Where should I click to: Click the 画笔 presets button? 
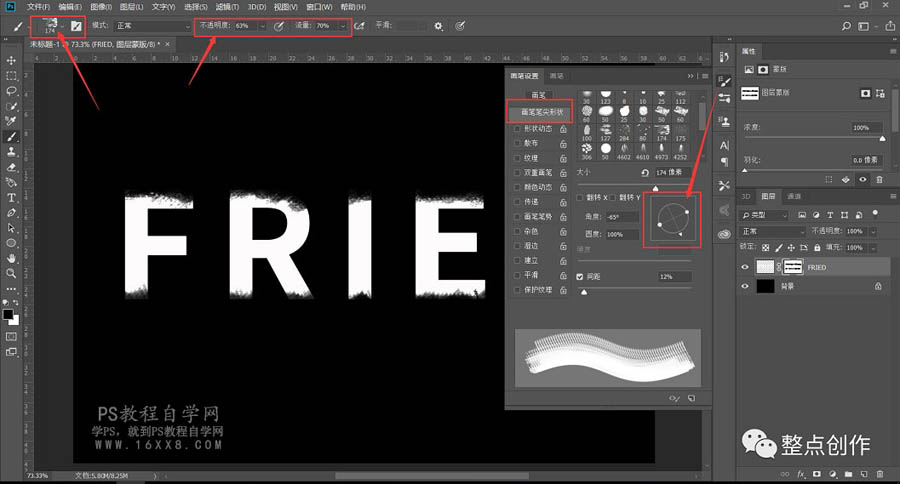(539, 95)
